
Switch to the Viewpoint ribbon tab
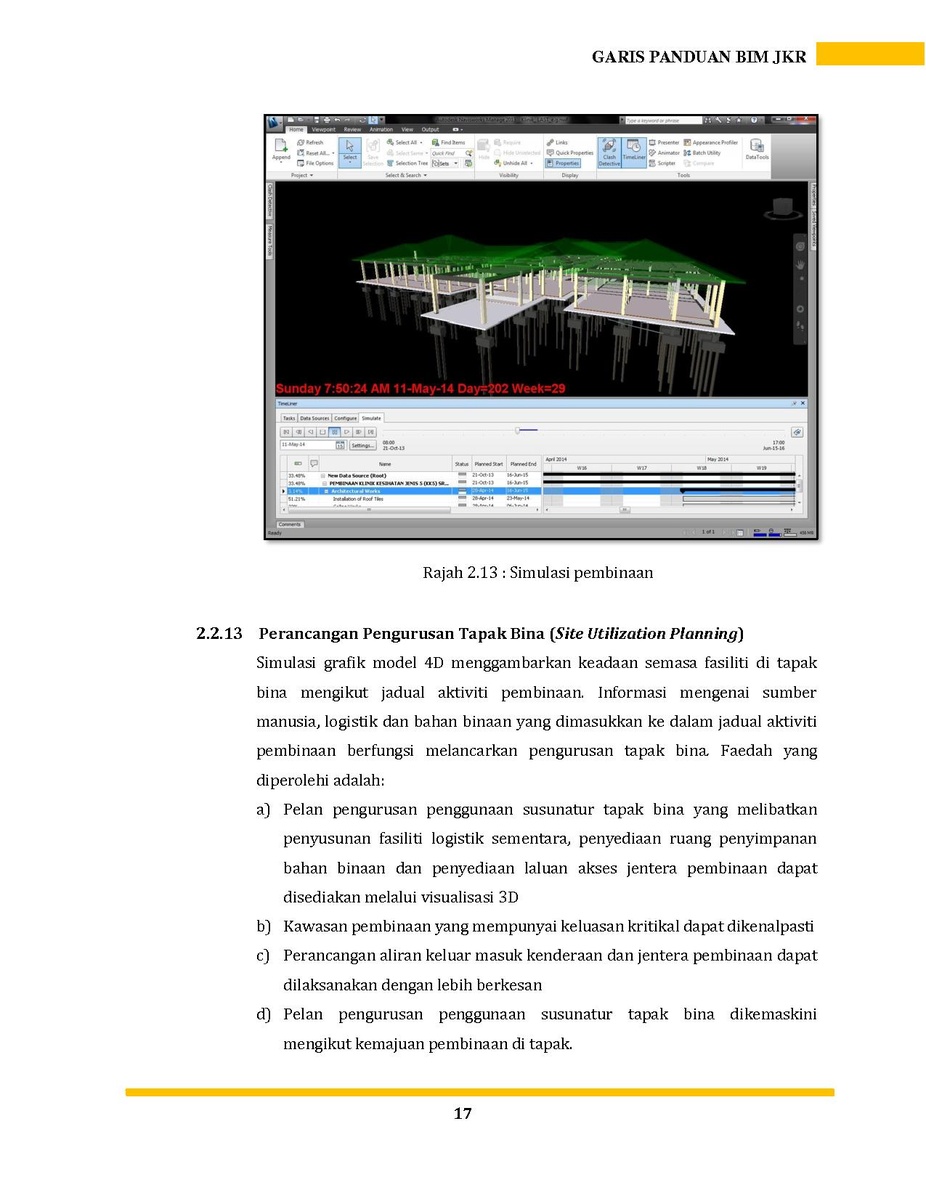pos(324,129)
